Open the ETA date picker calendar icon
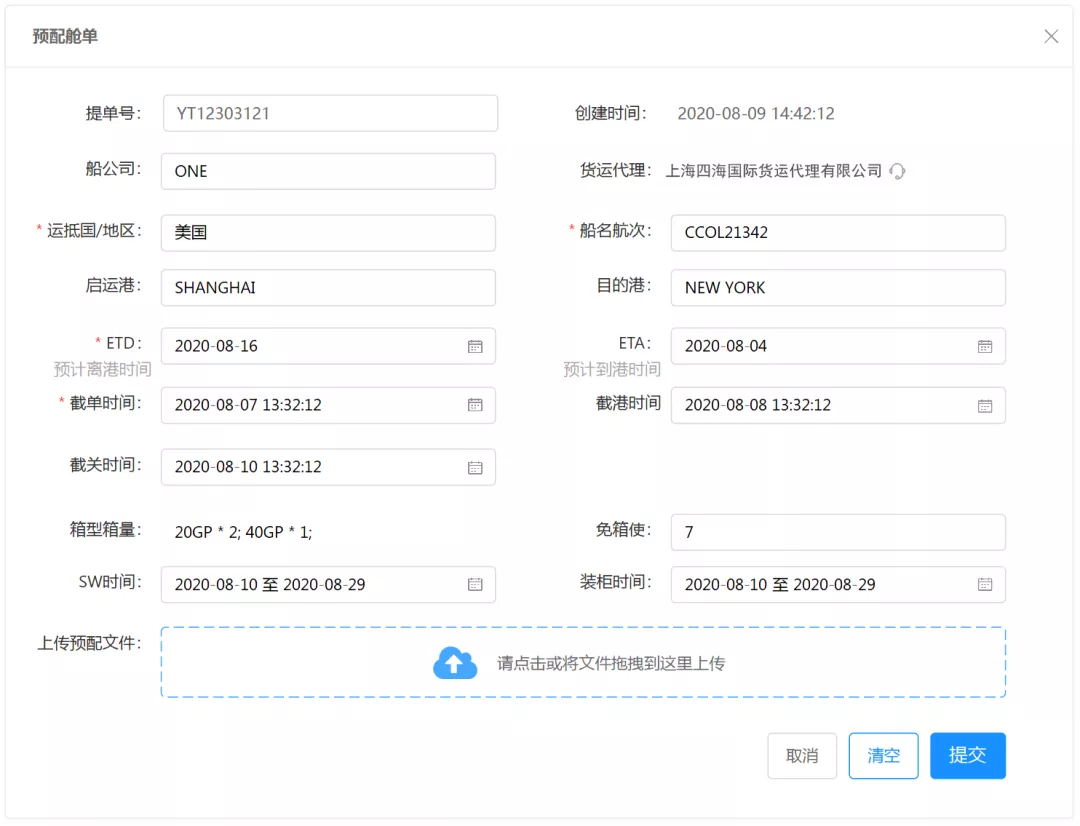Viewport: 1080px width, 826px height. (987, 345)
